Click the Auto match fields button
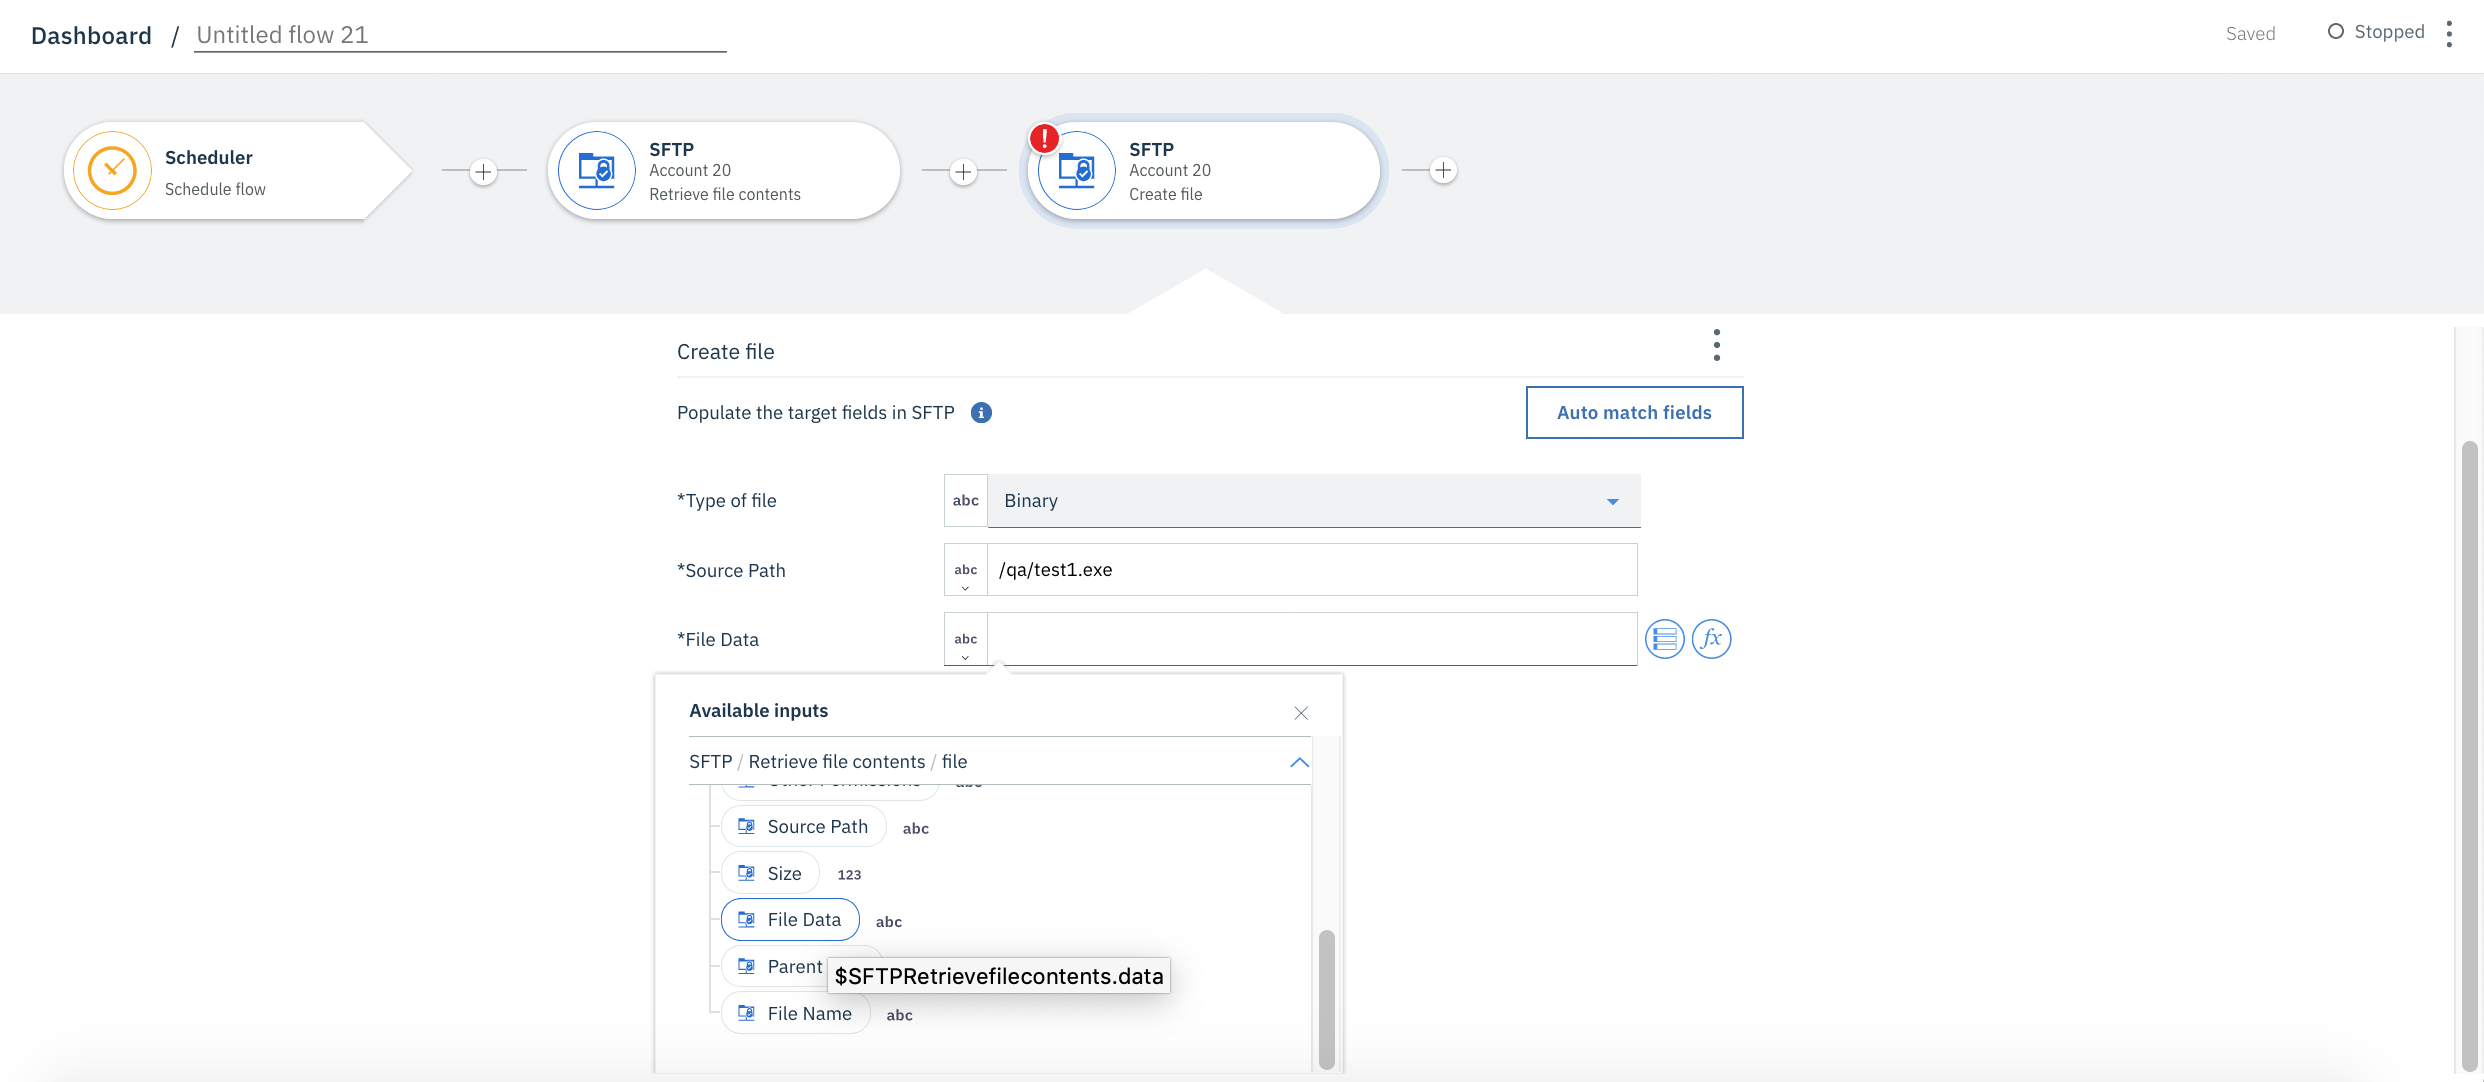This screenshot has height=1082, width=2484. (x=1634, y=413)
